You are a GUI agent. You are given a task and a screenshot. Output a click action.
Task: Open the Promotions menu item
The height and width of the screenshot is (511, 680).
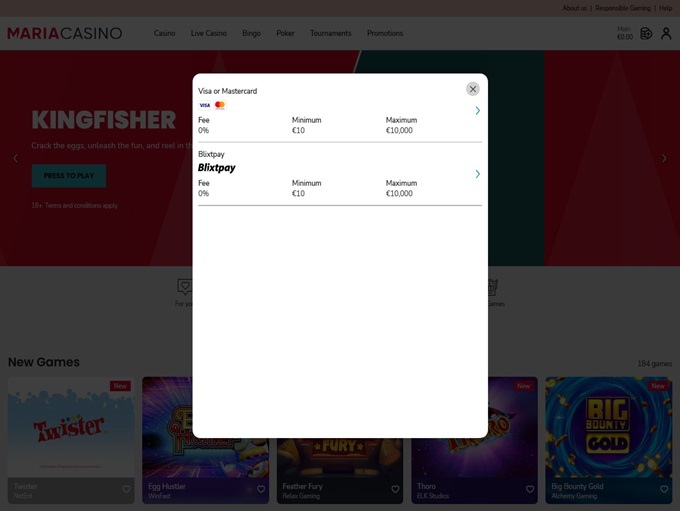(x=385, y=33)
